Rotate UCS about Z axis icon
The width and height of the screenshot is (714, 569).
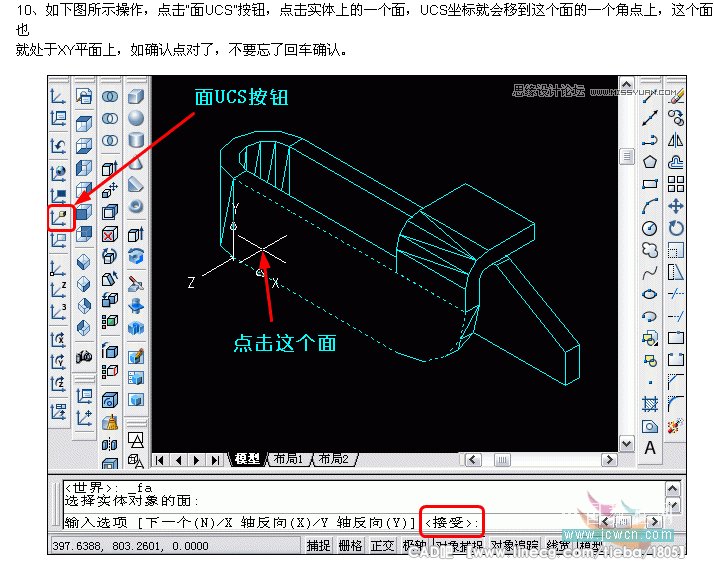[x=59, y=383]
